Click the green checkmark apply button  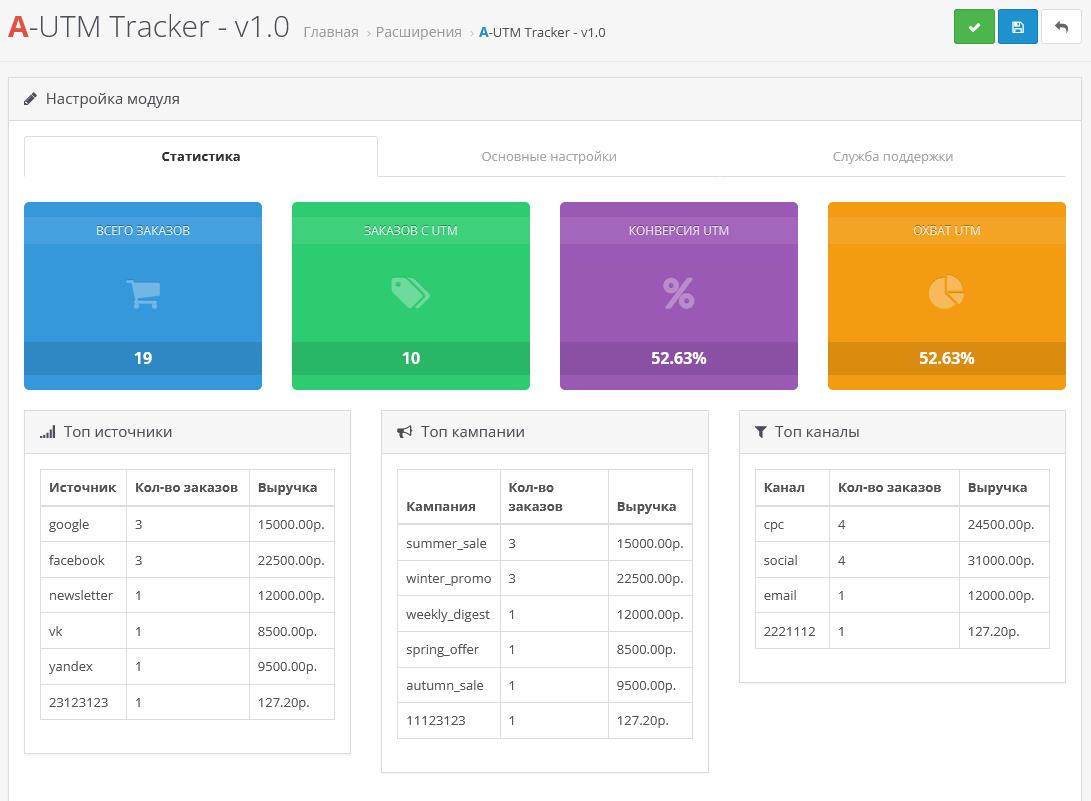974,27
